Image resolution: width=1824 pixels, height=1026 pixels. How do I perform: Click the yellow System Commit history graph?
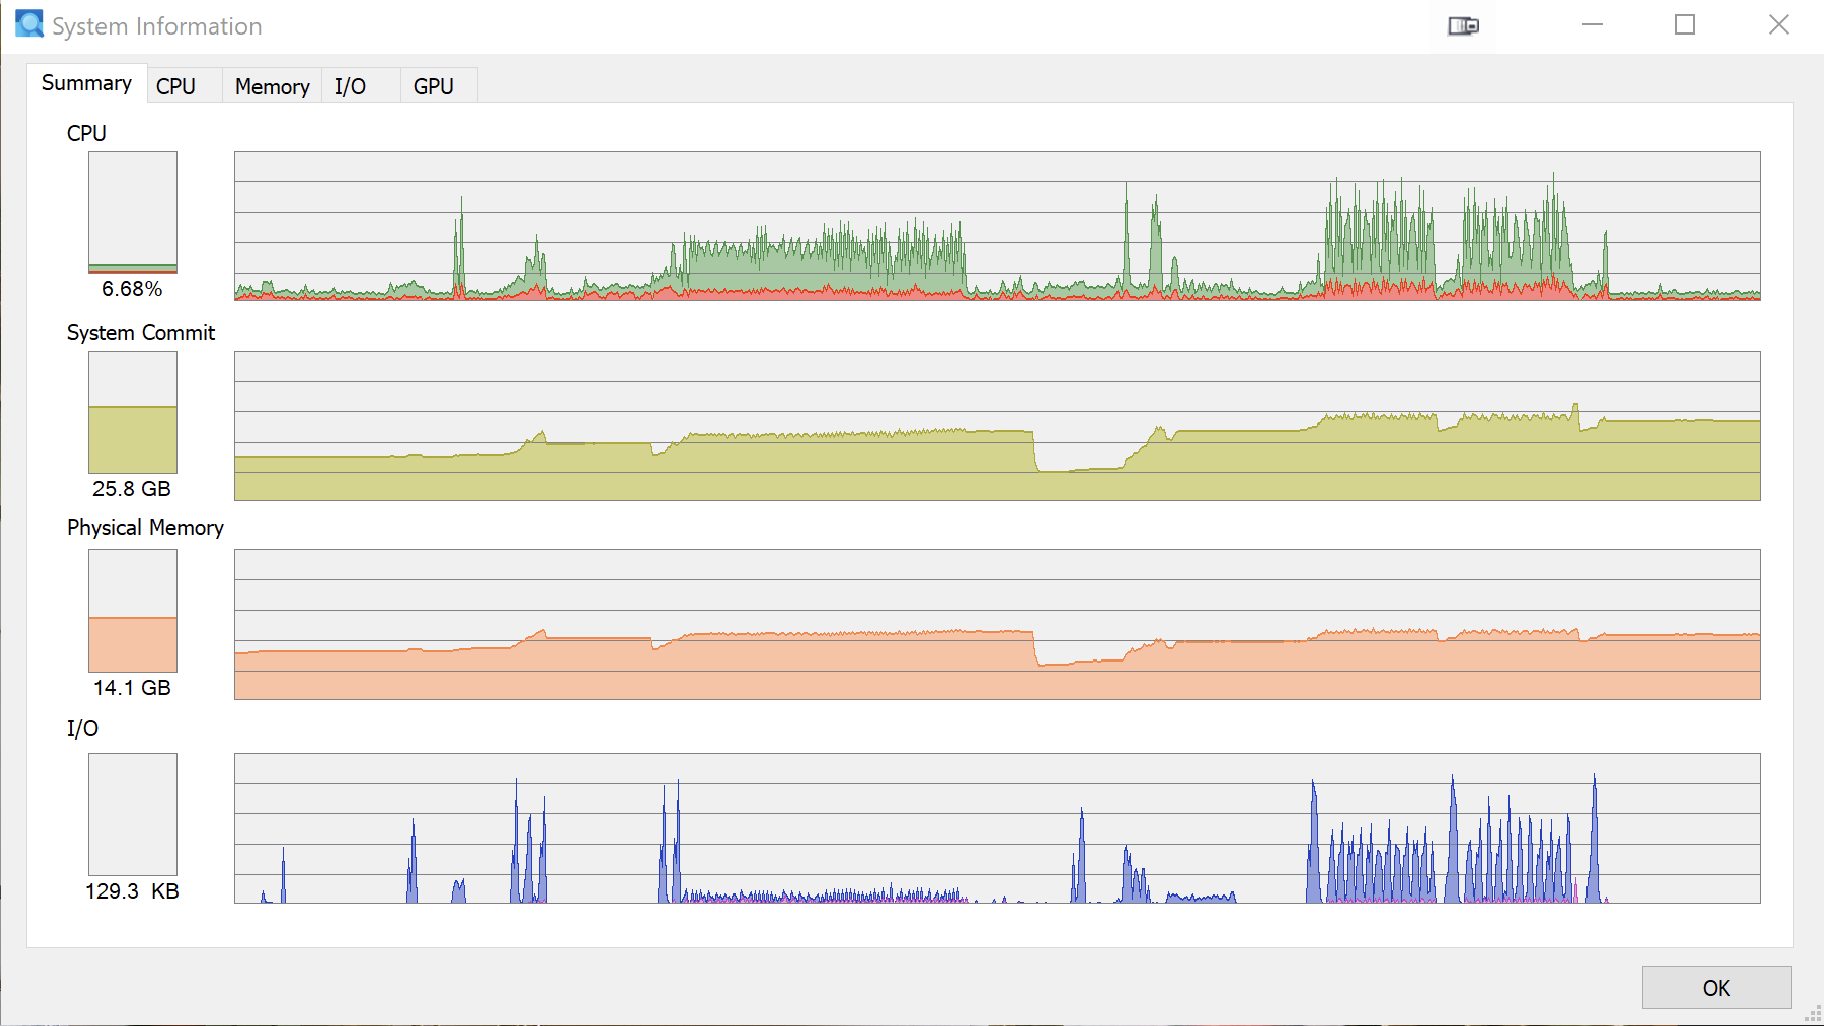click(x=997, y=426)
